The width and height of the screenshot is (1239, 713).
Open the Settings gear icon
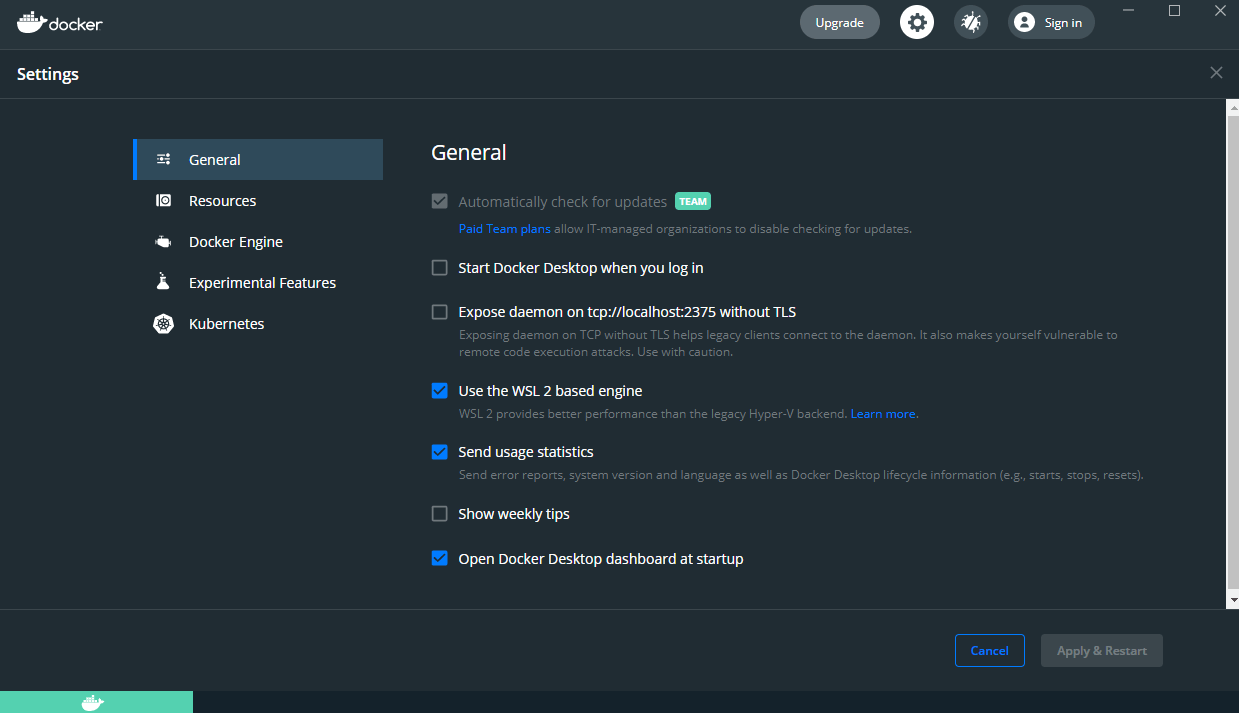pos(917,21)
